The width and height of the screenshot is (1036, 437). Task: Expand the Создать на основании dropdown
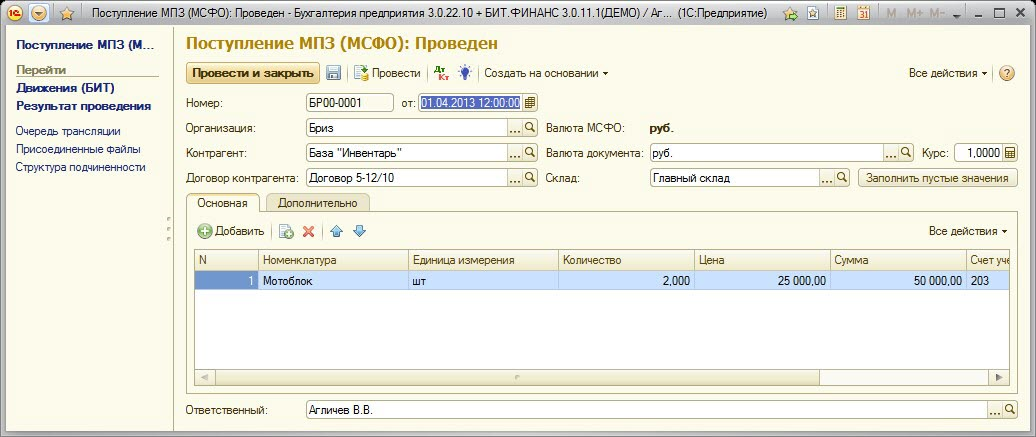546,73
